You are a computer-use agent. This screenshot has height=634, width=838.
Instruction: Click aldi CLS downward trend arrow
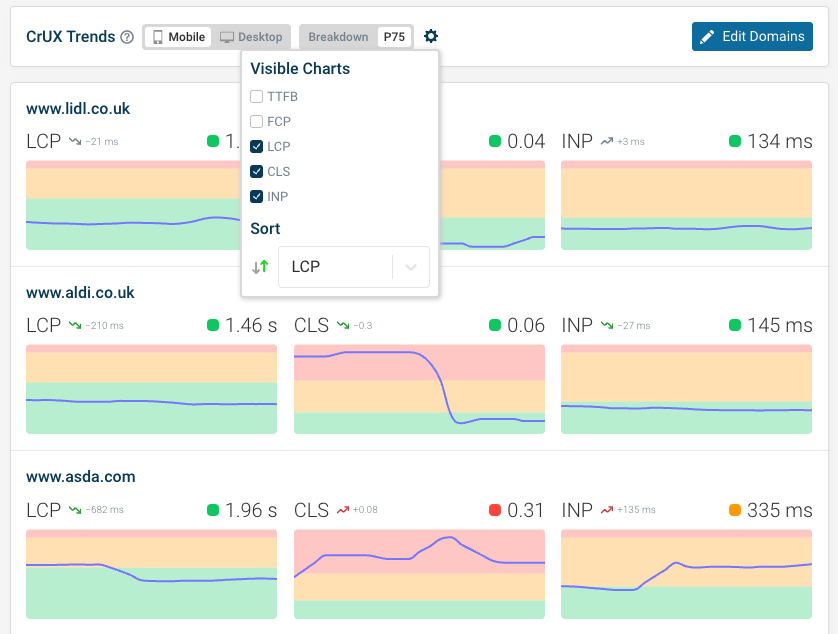(x=343, y=326)
